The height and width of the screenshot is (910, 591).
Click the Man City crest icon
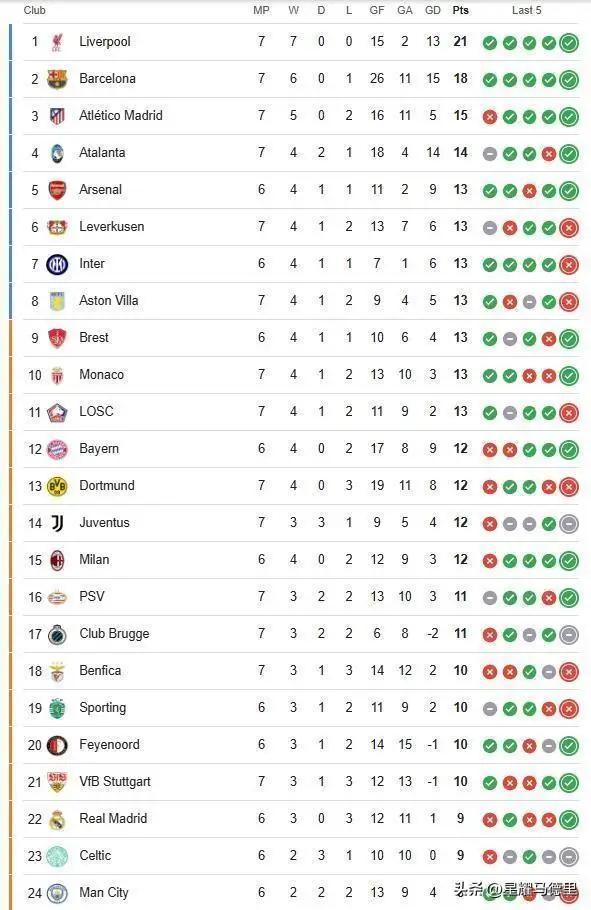coord(57,893)
